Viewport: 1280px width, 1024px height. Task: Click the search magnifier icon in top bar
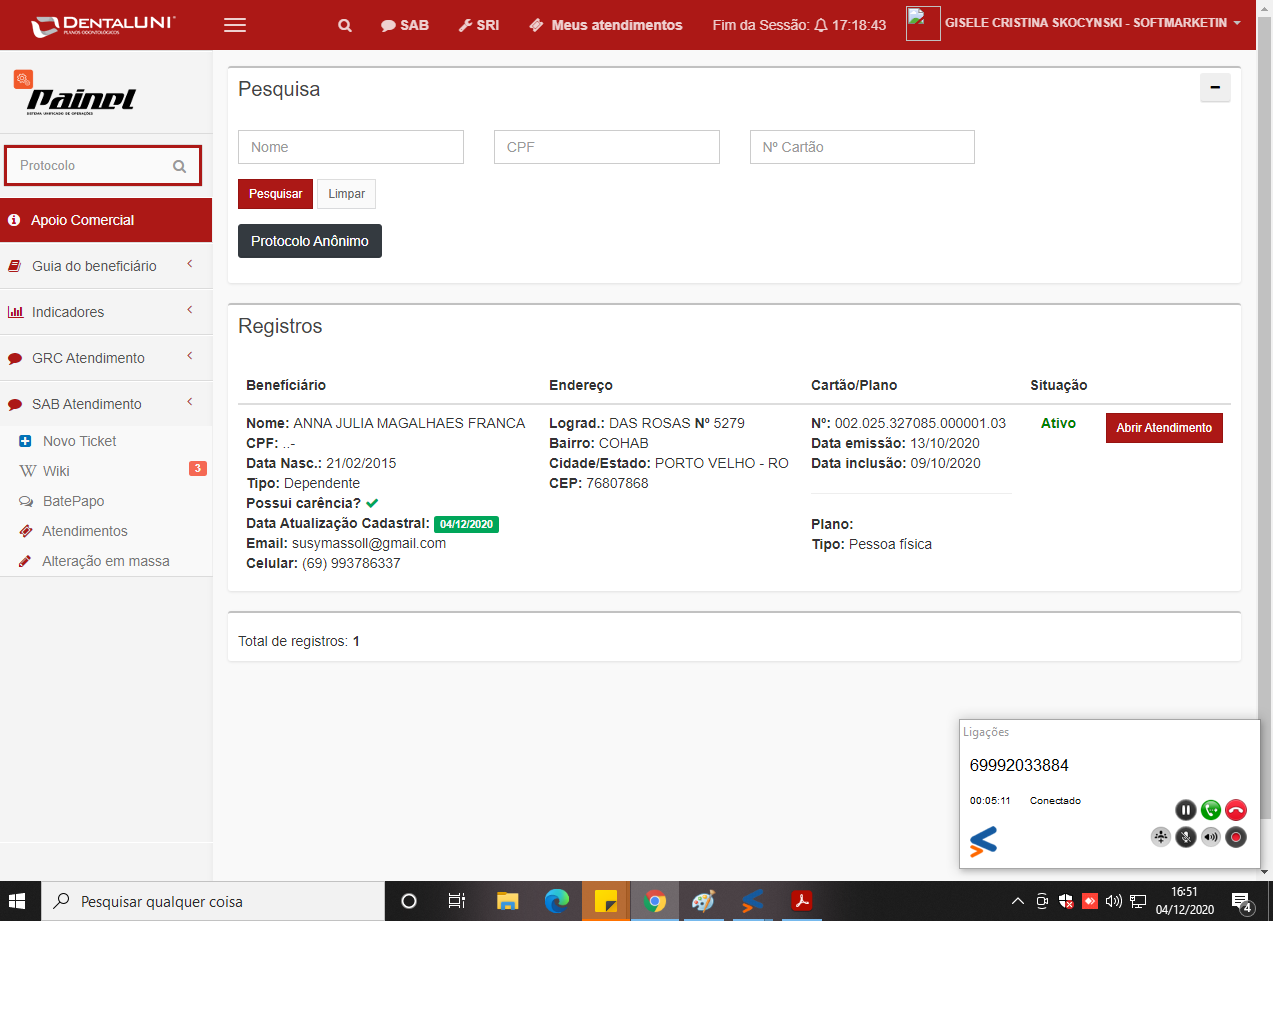pos(345,25)
